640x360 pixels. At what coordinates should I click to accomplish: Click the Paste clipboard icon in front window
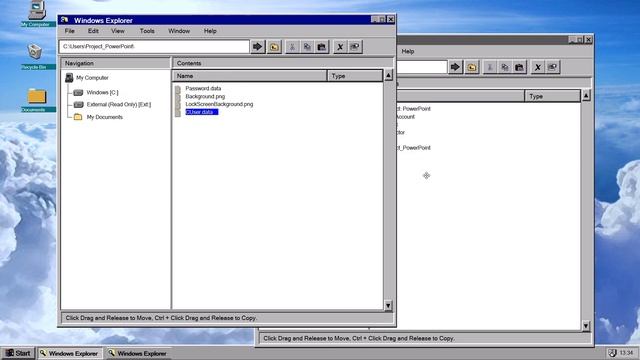[x=322, y=47]
